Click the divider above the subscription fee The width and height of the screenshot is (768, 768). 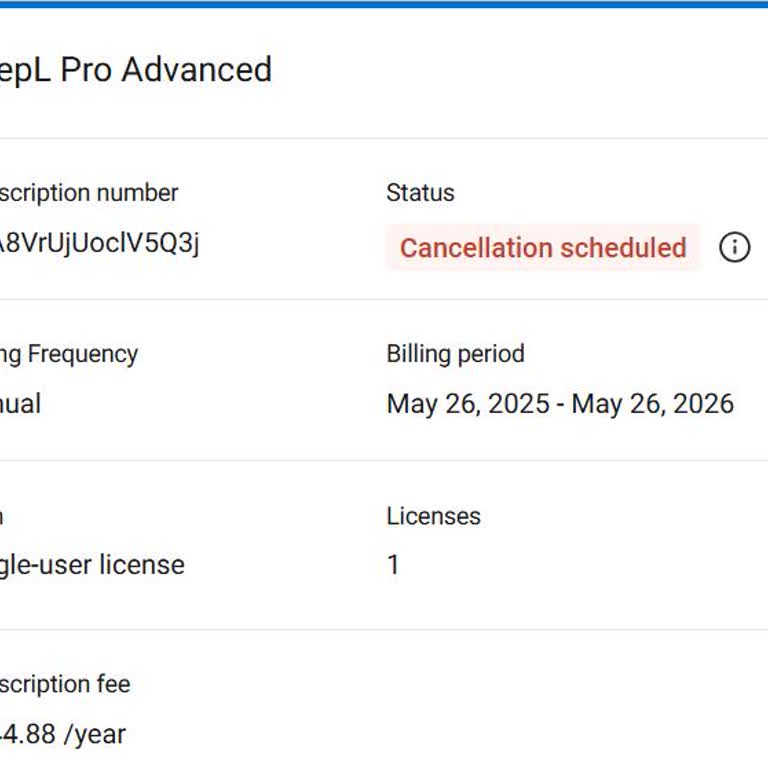pos(384,629)
